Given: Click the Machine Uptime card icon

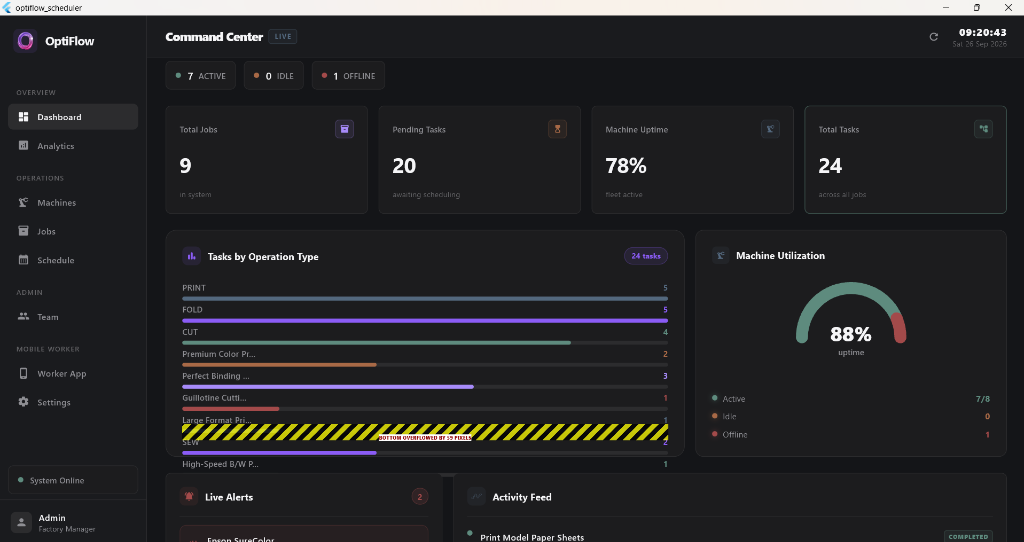Looking at the screenshot, I should coord(770,129).
